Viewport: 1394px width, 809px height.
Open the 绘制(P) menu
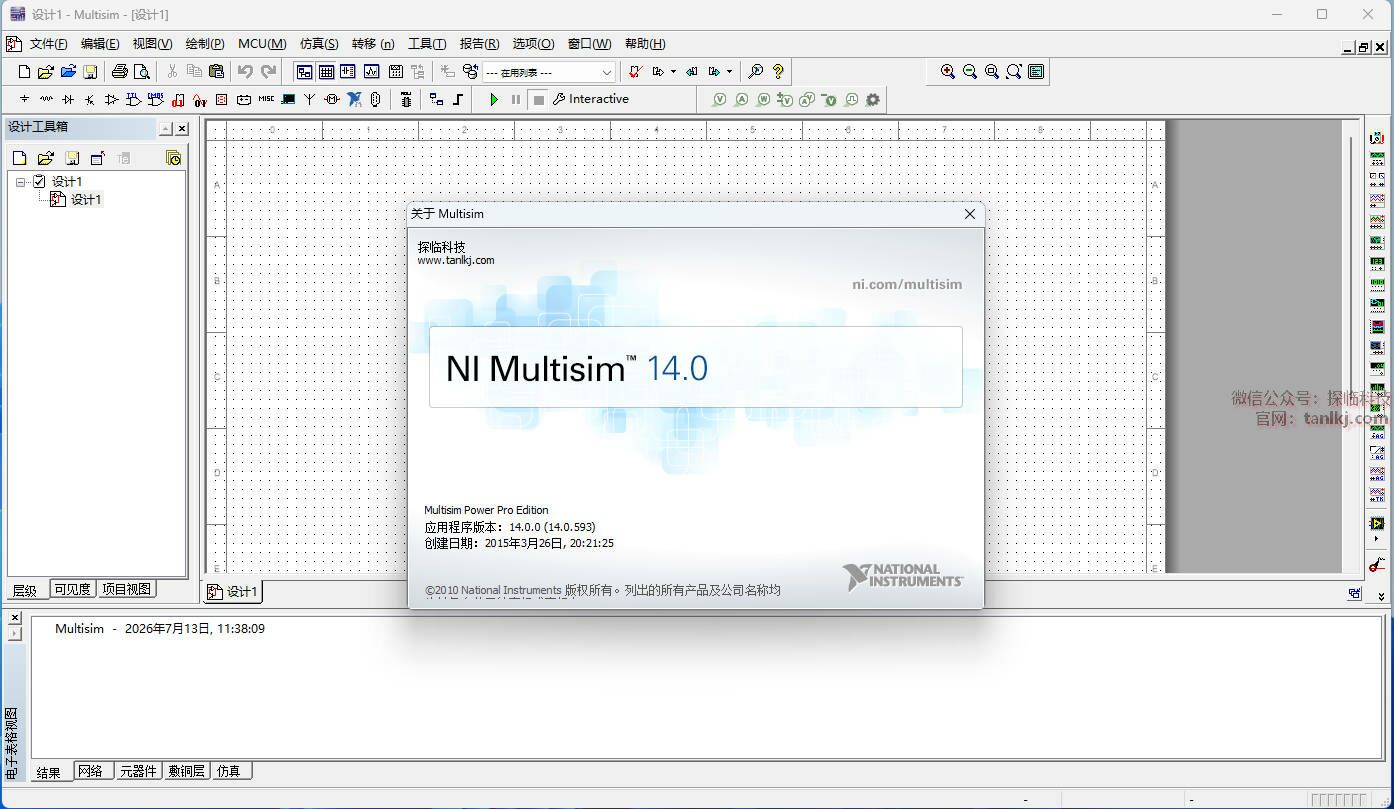[x=205, y=44]
